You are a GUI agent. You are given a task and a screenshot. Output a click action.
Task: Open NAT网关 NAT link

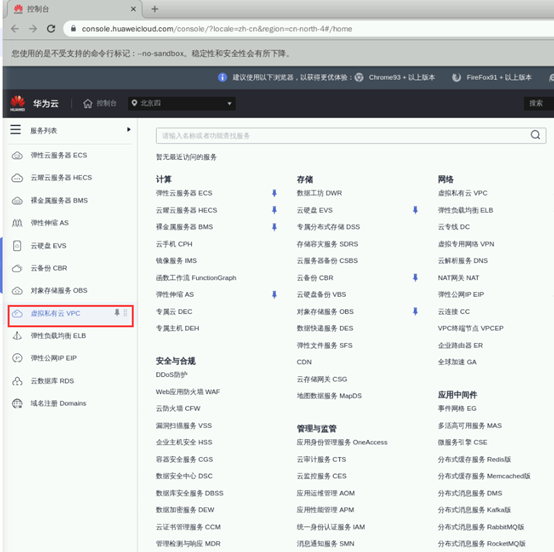coord(458,277)
